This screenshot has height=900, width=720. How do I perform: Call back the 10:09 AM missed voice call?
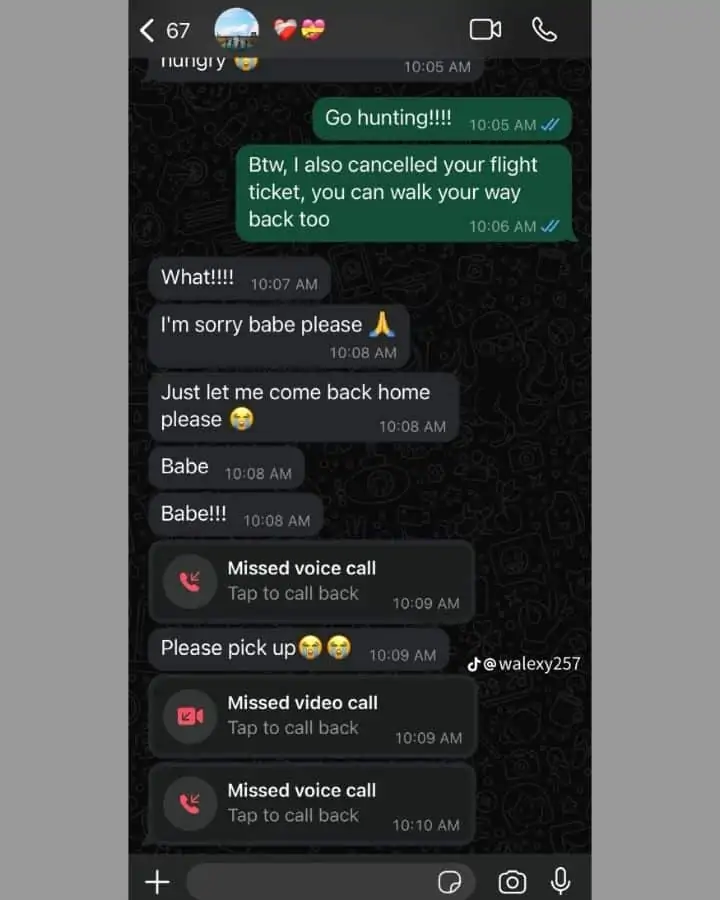pyautogui.click(x=311, y=581)
